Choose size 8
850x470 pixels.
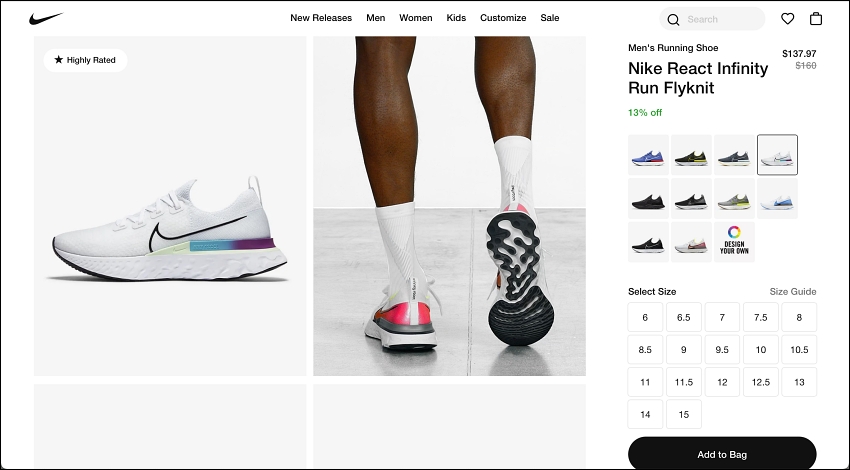799,317
